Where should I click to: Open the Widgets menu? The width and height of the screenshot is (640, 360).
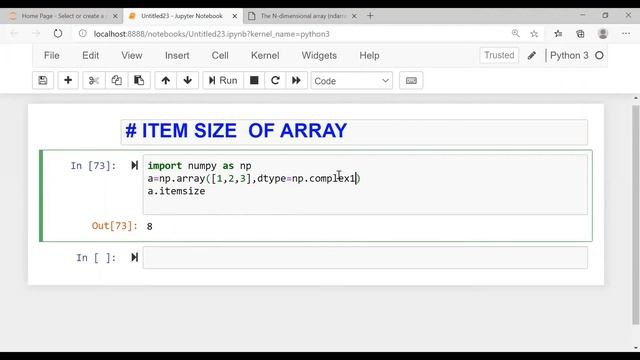click(319, 56)
